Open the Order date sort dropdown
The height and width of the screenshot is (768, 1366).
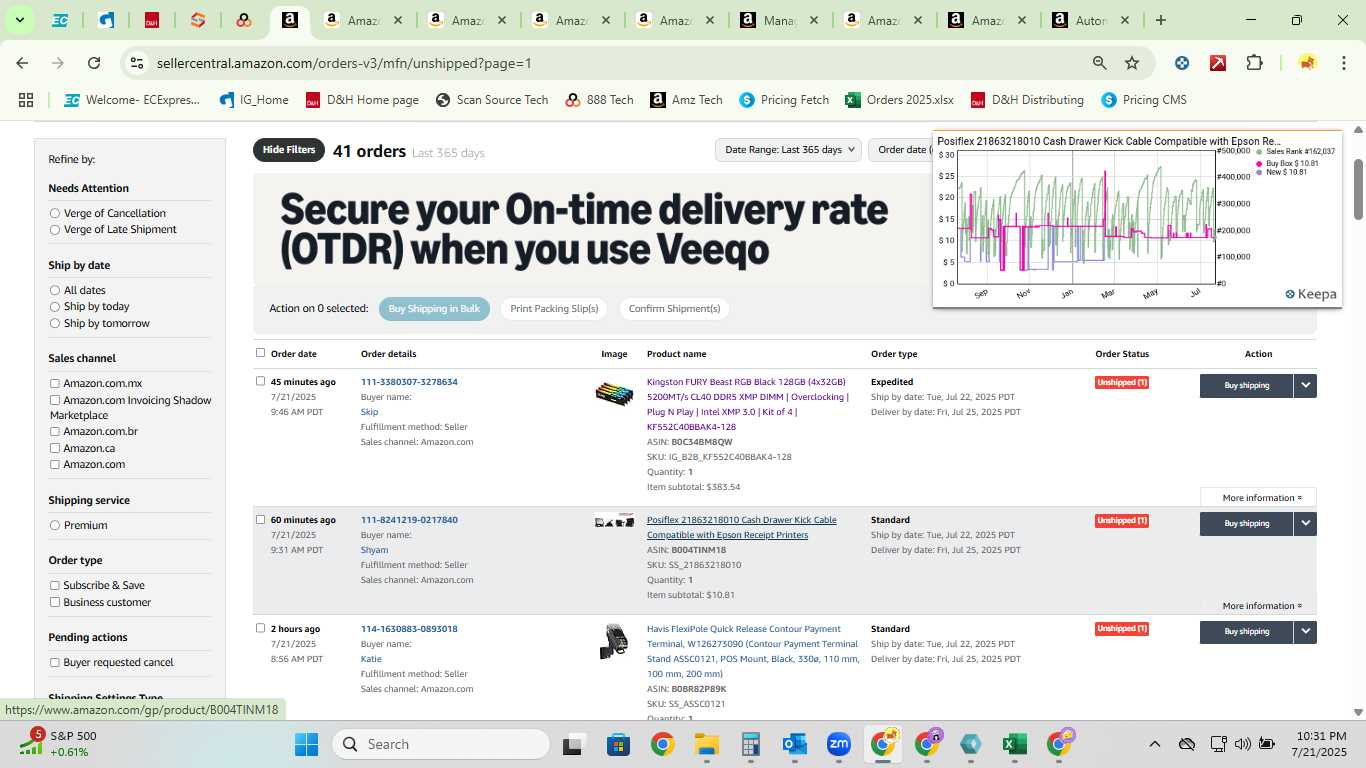coord(901,150)
